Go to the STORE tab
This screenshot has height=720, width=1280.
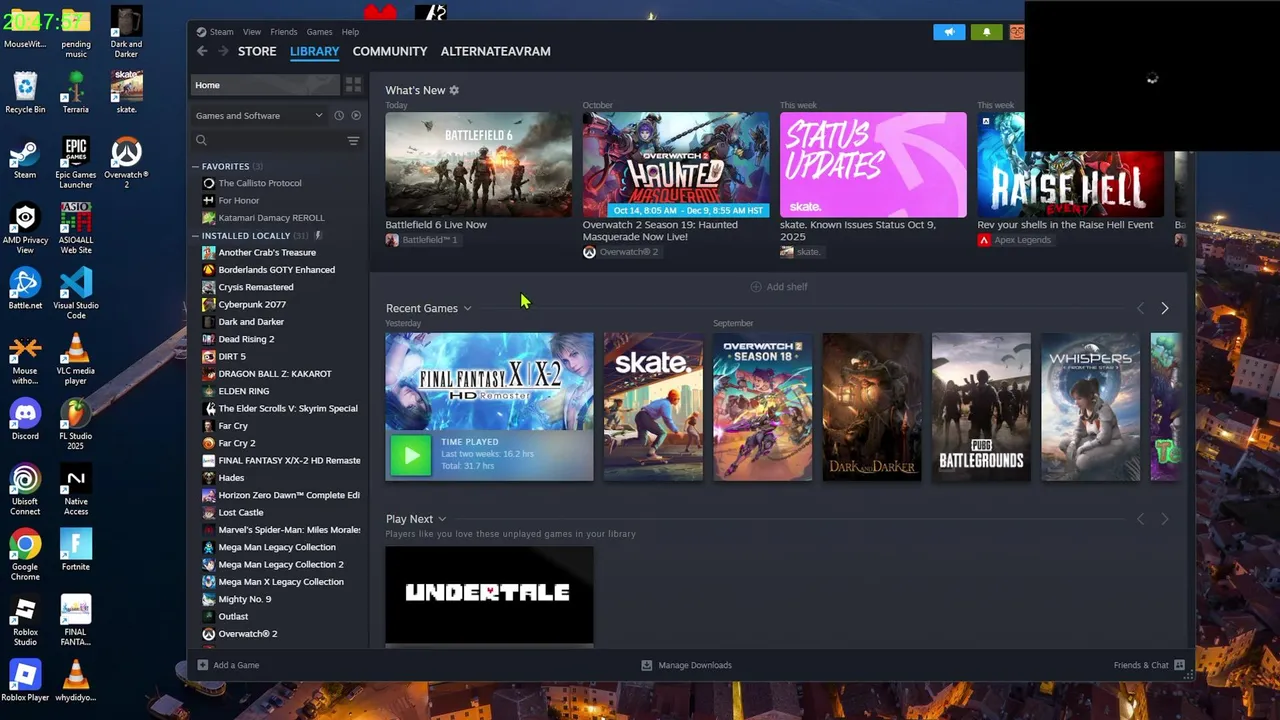click(x=257, y=51)
